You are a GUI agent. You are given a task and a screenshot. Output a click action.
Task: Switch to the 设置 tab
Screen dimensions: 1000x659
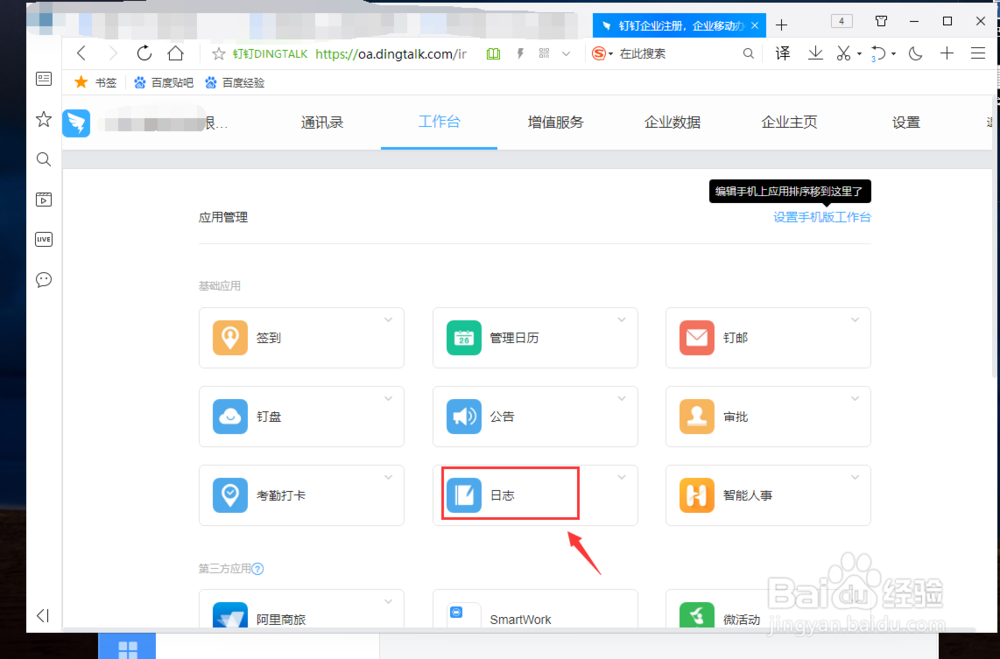pos(906,122)
